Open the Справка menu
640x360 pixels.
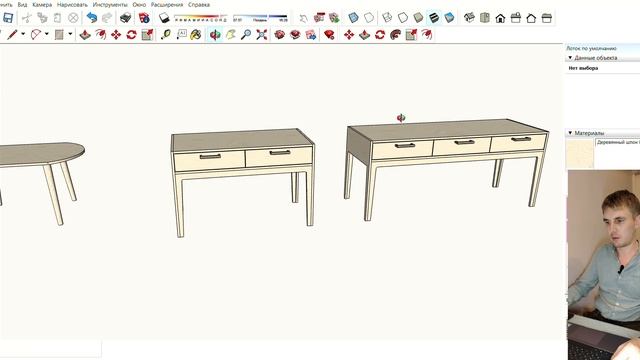(x=199, y=4)
